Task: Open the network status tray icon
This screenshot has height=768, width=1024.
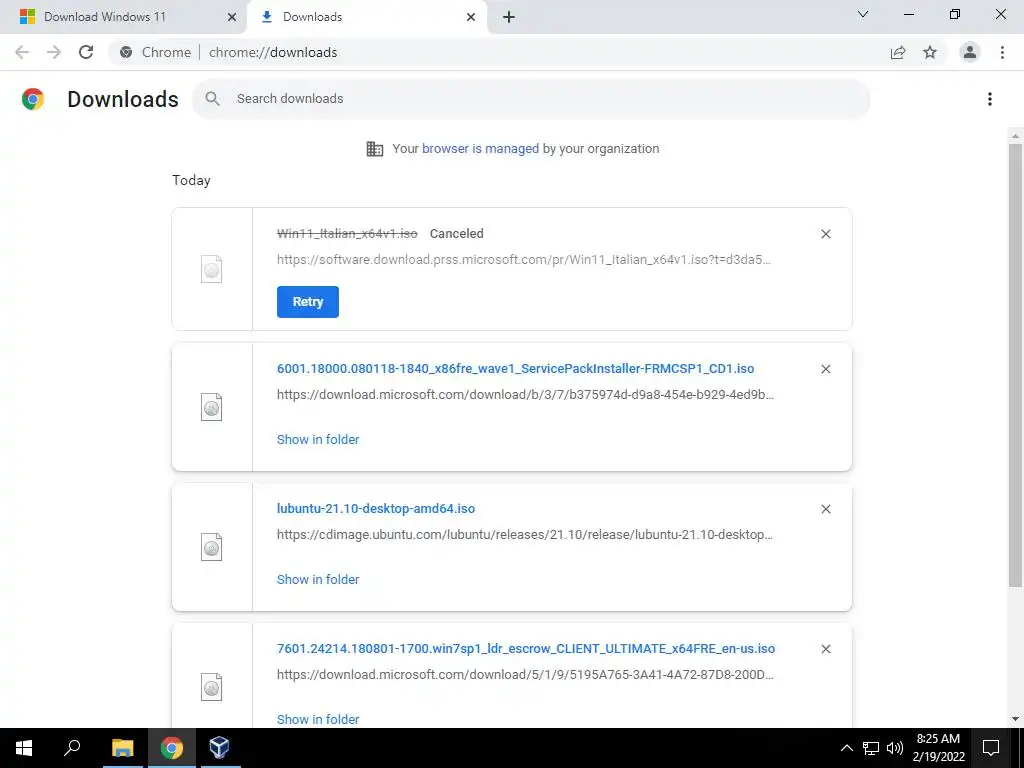Action: pos(871,748)
